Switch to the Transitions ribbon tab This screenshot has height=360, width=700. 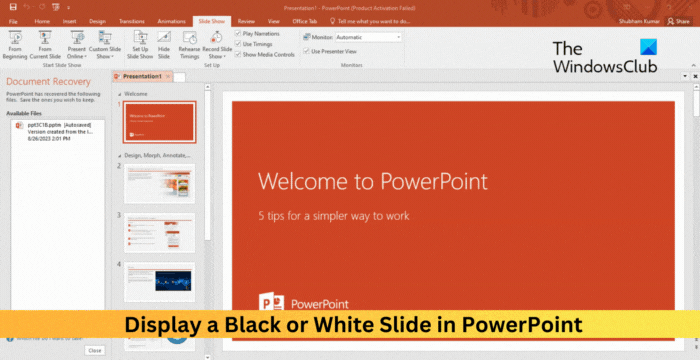[132, 21]
